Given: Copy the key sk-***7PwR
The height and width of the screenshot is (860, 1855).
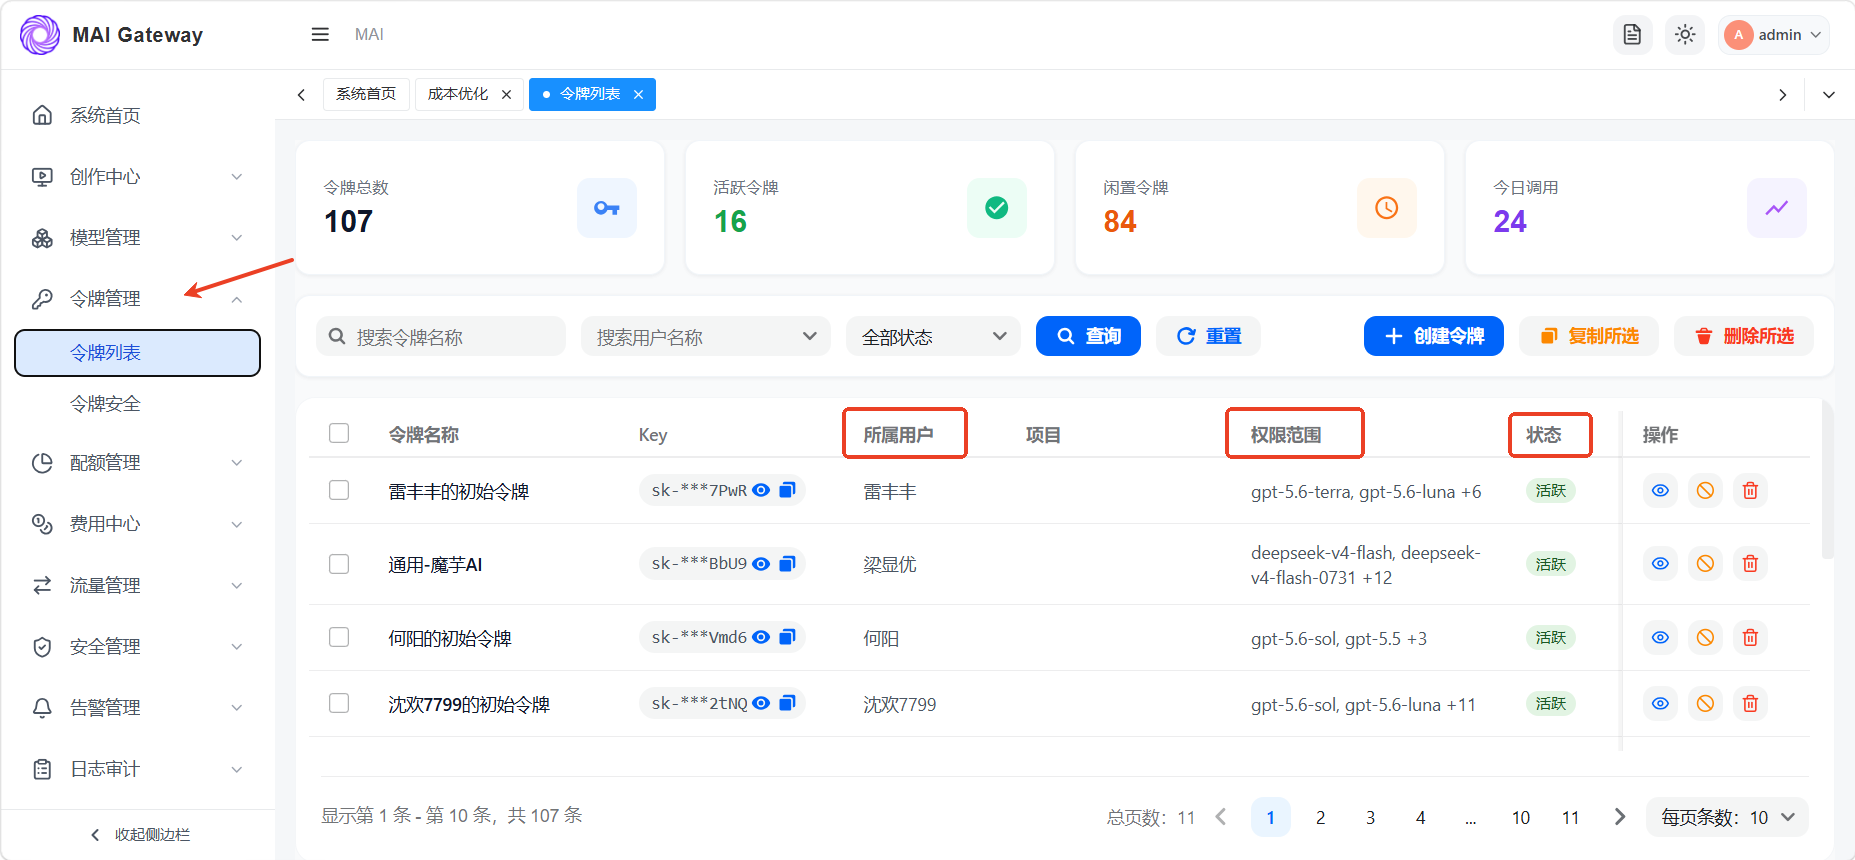Looking at the screenshot, I should 788,490.
